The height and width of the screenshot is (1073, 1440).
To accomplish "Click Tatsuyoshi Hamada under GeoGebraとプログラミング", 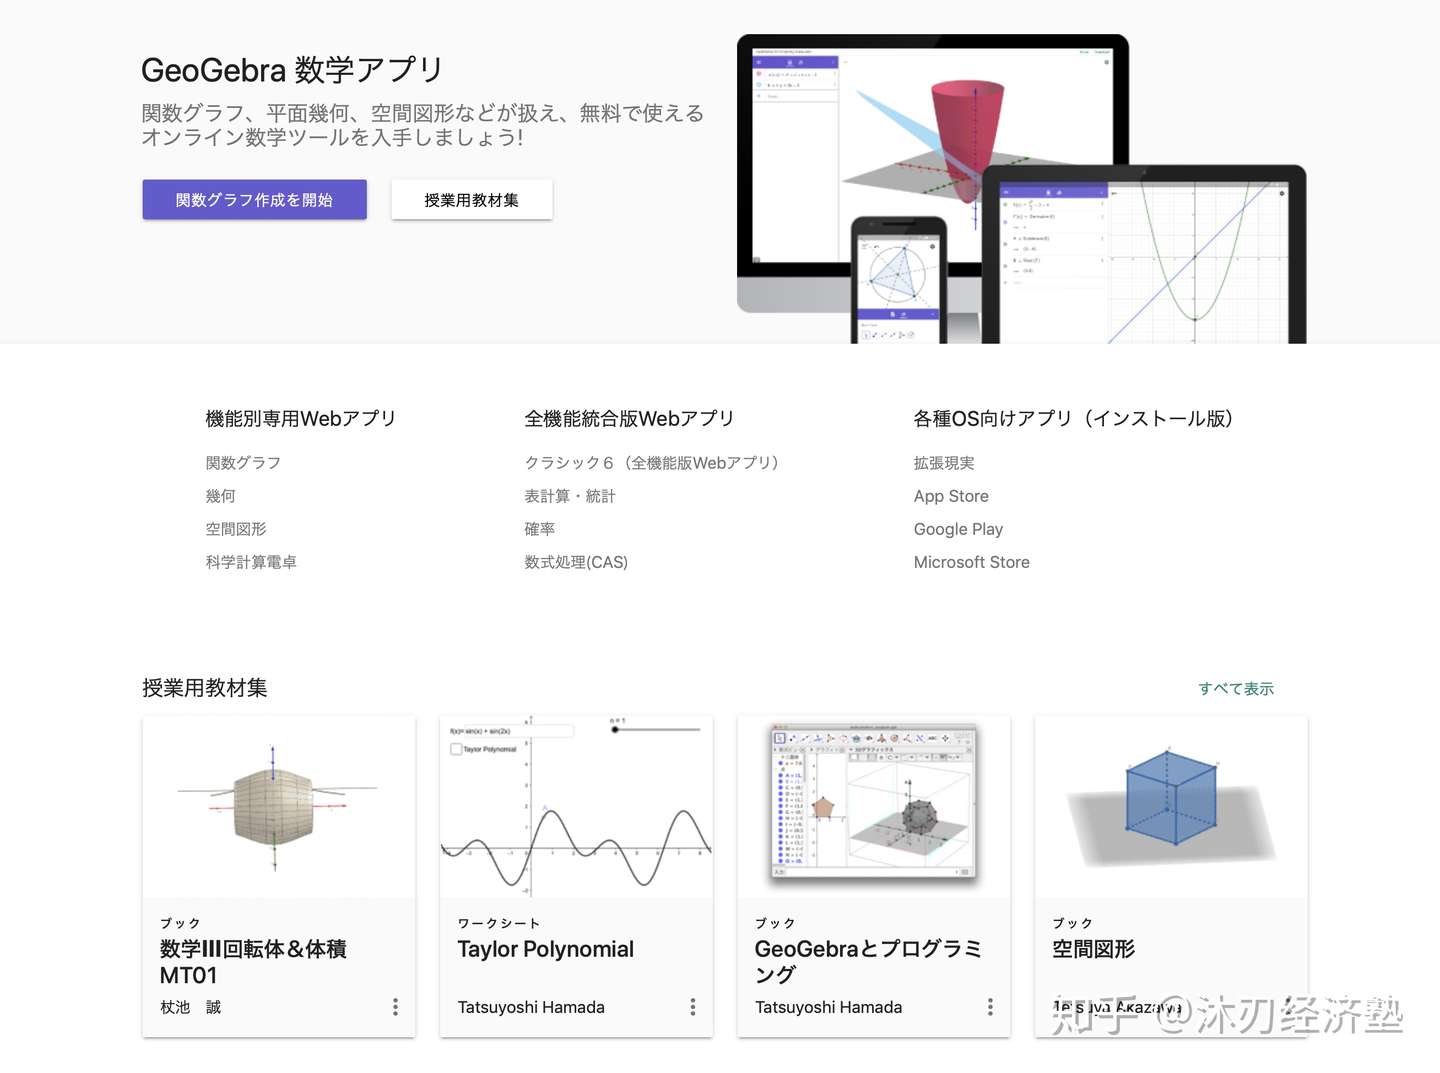I will coord(829,1007).
